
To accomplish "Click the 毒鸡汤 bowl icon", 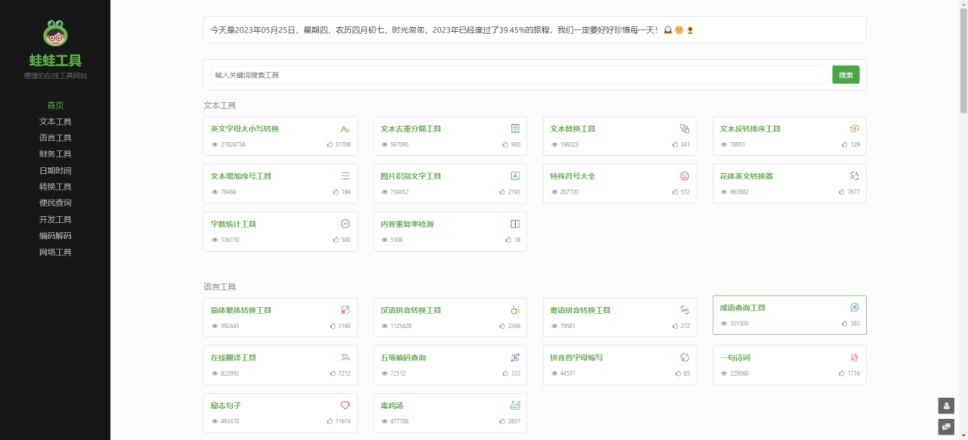I will click(515, 405).
